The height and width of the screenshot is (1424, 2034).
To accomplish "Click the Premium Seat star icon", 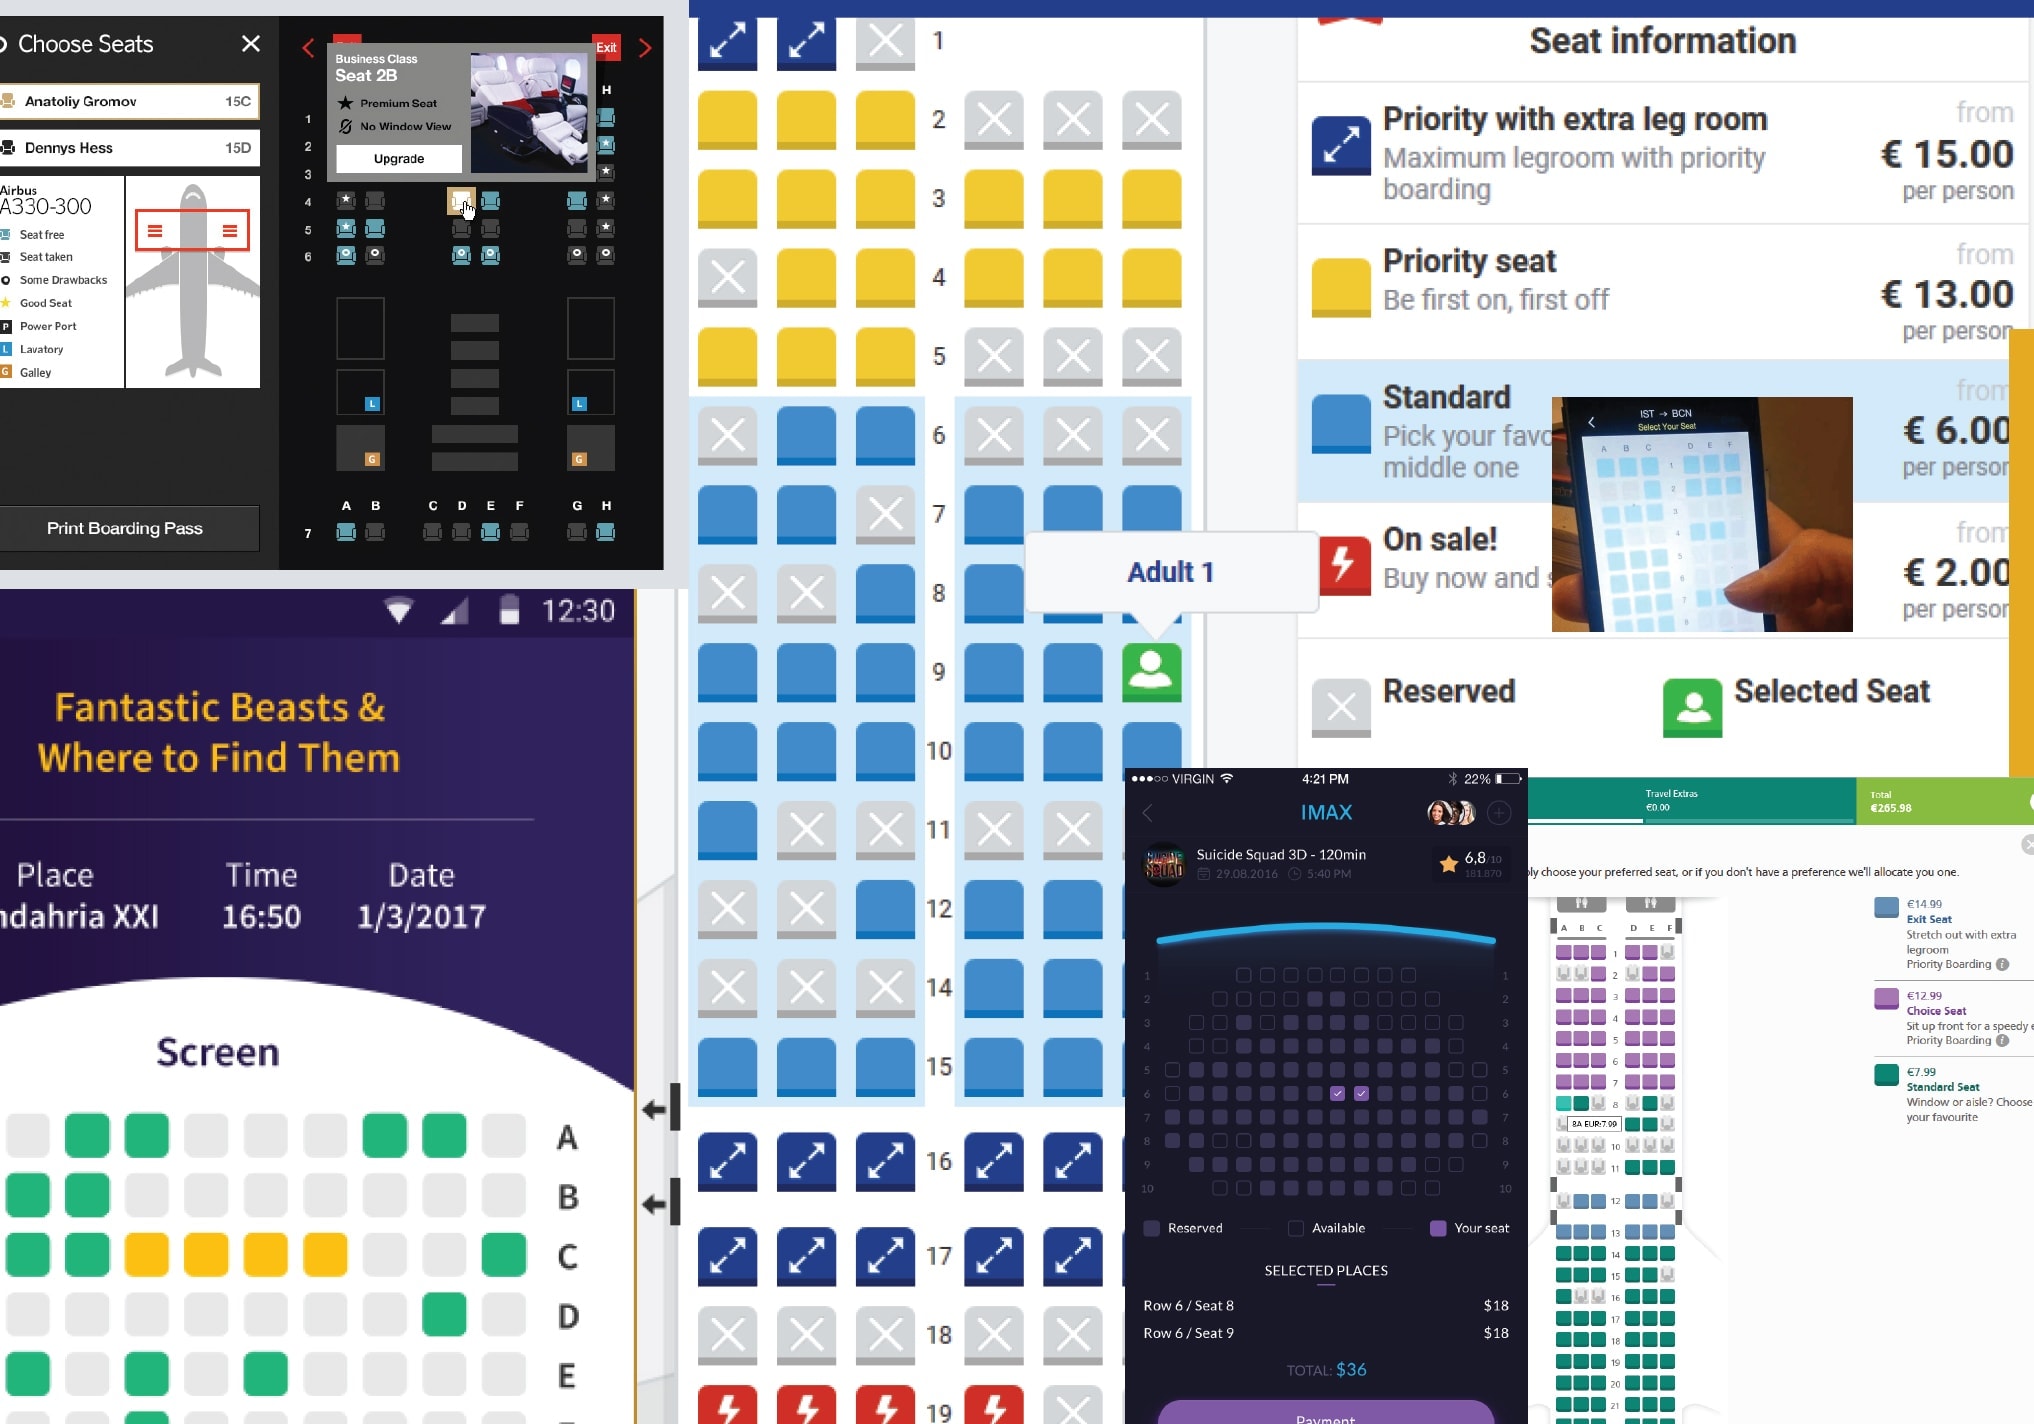I will (x=345, y=104).
